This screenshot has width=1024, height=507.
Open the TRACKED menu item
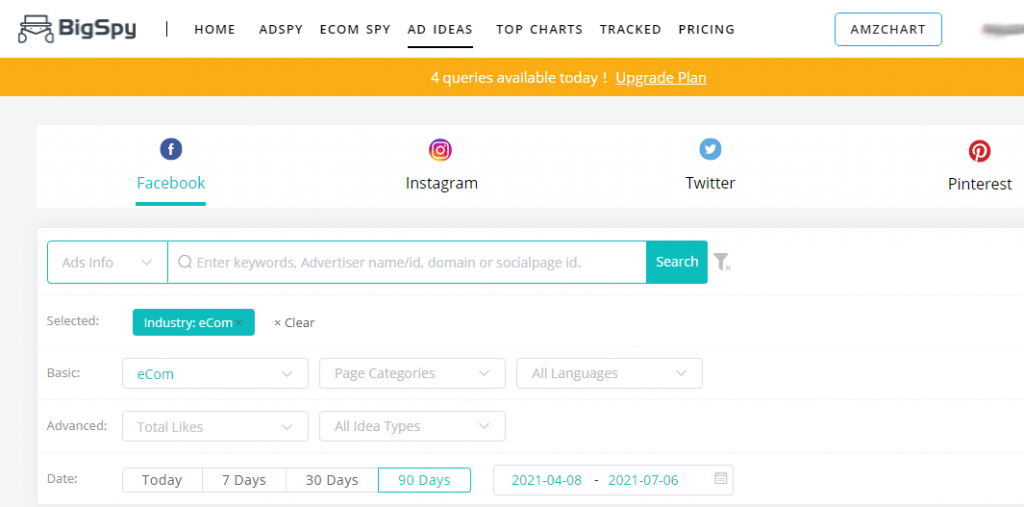point(630,29)
